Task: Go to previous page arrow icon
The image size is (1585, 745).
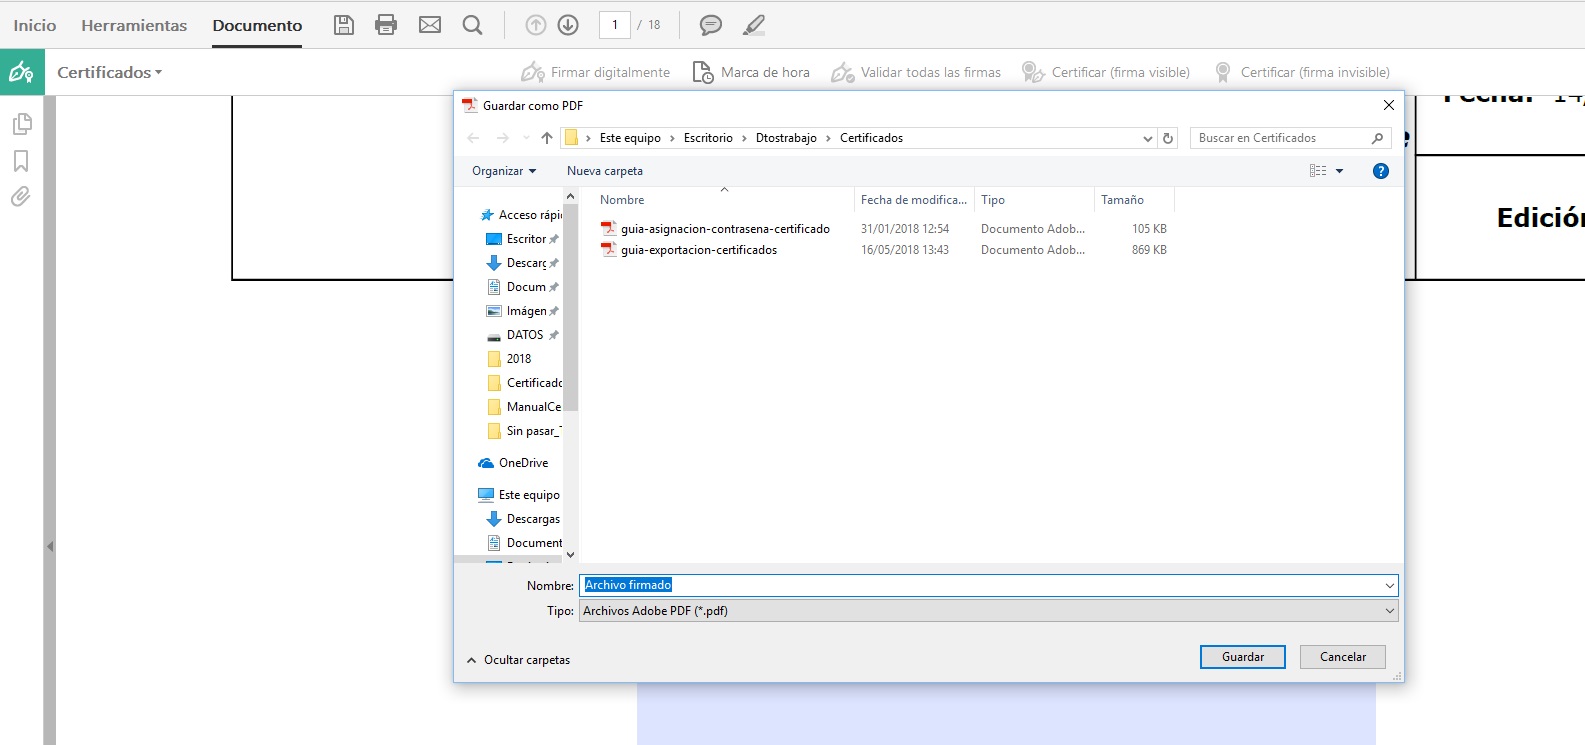Action: click(536, 25)
